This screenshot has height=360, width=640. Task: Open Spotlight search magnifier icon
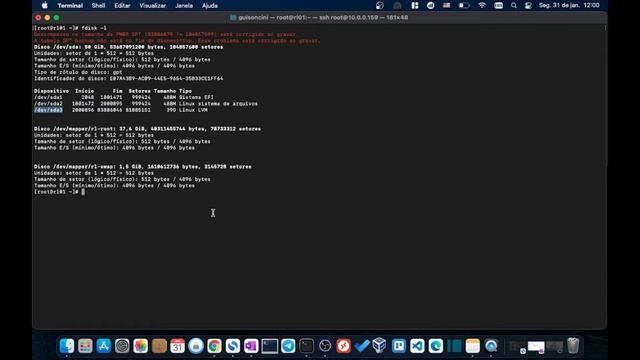tap(514, 6)
